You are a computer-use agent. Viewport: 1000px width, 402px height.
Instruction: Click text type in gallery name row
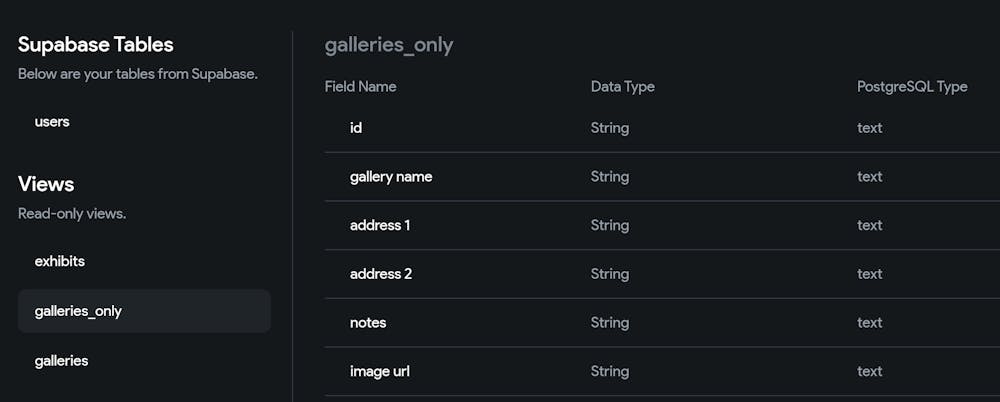coord(870,177)
